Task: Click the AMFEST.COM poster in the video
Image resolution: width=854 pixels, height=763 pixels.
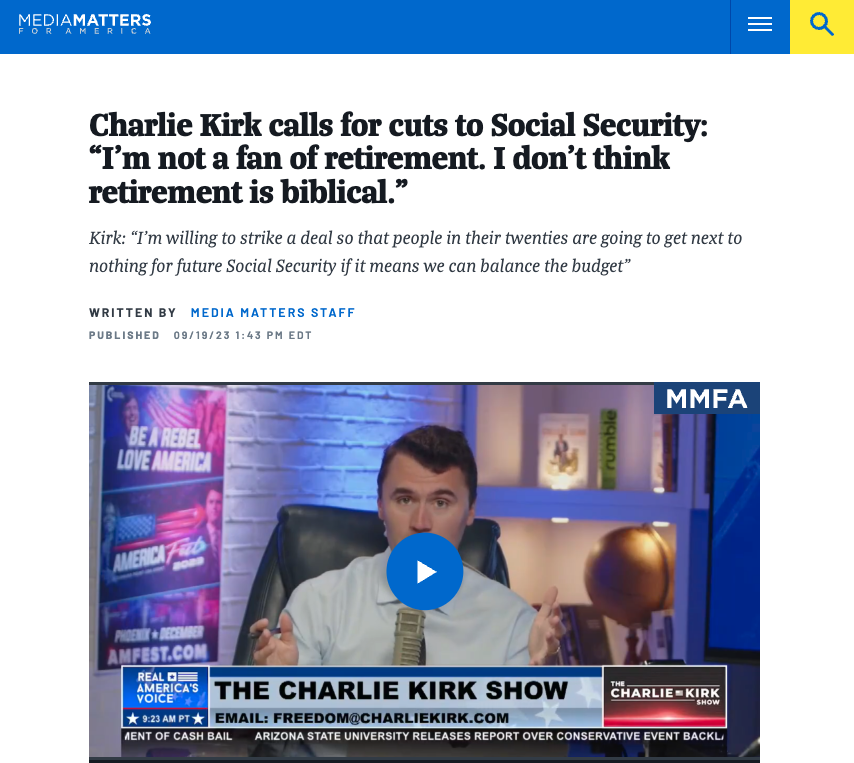Action: point(158,652)
